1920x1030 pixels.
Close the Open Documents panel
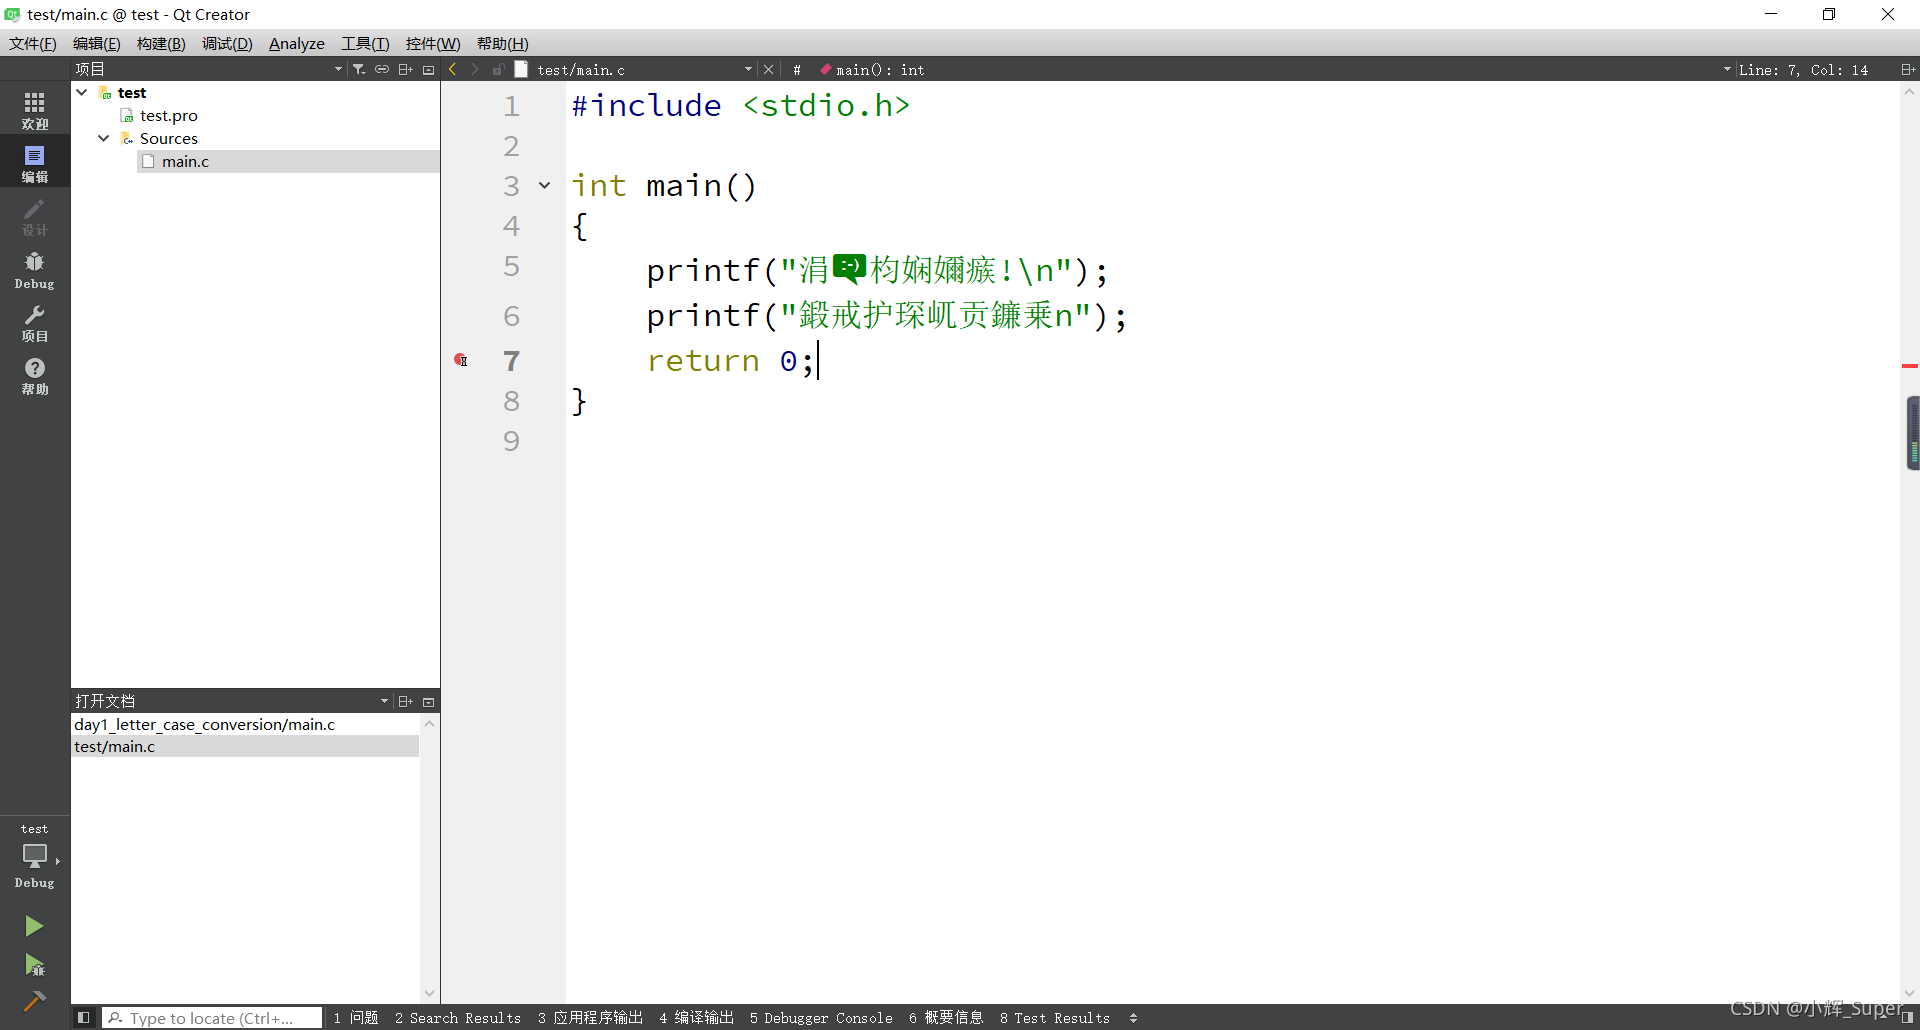[x=429, y=701]
